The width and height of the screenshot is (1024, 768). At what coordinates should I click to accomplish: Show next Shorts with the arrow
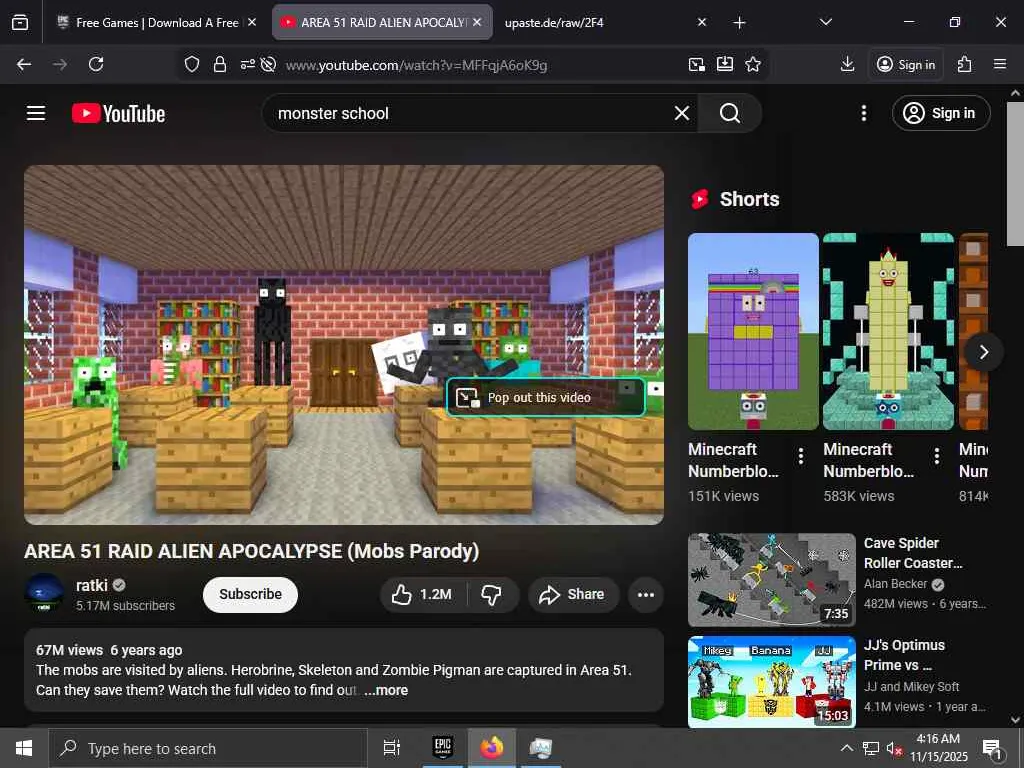(984, 352)
